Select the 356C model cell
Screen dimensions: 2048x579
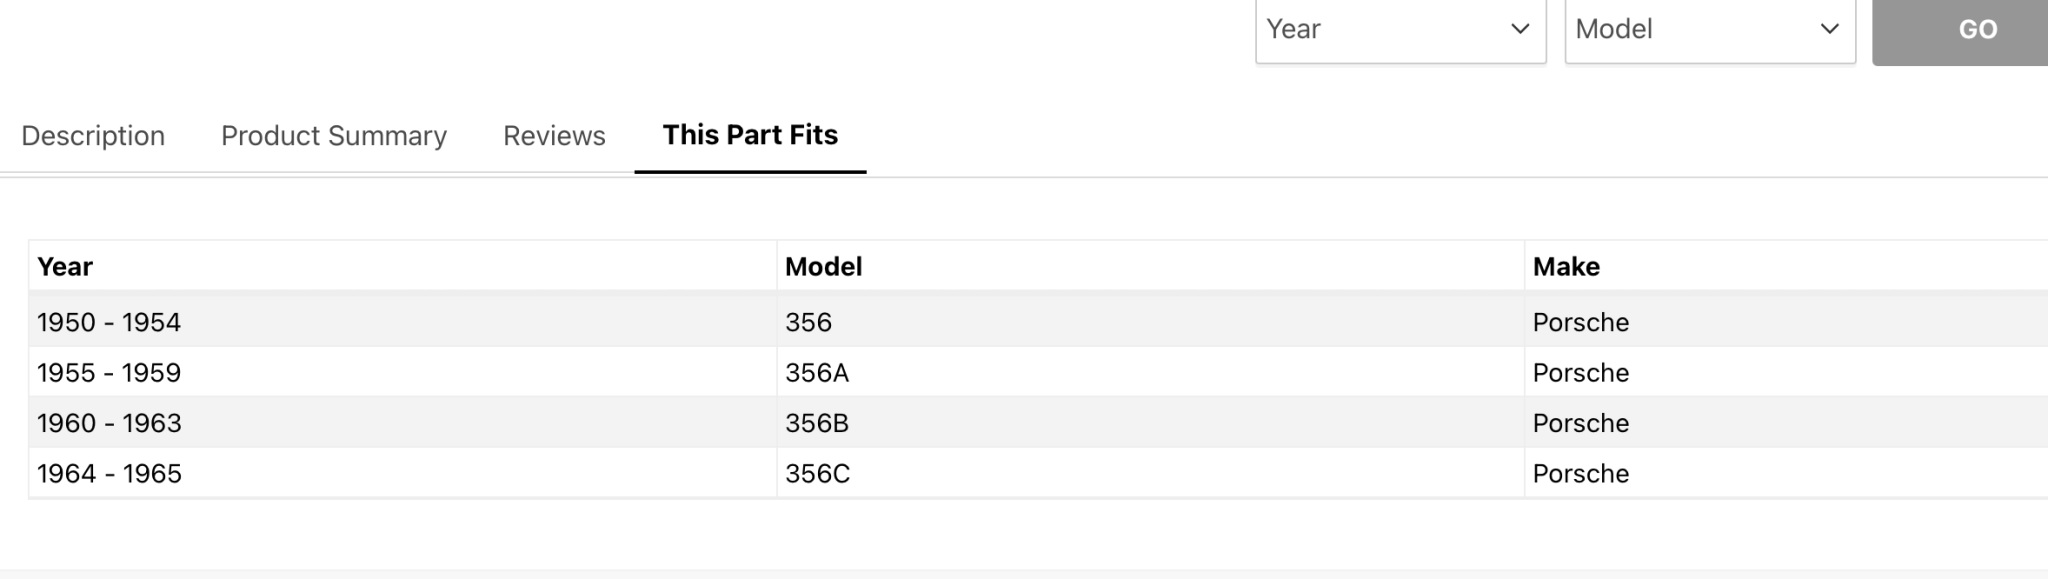click(817, 474)
